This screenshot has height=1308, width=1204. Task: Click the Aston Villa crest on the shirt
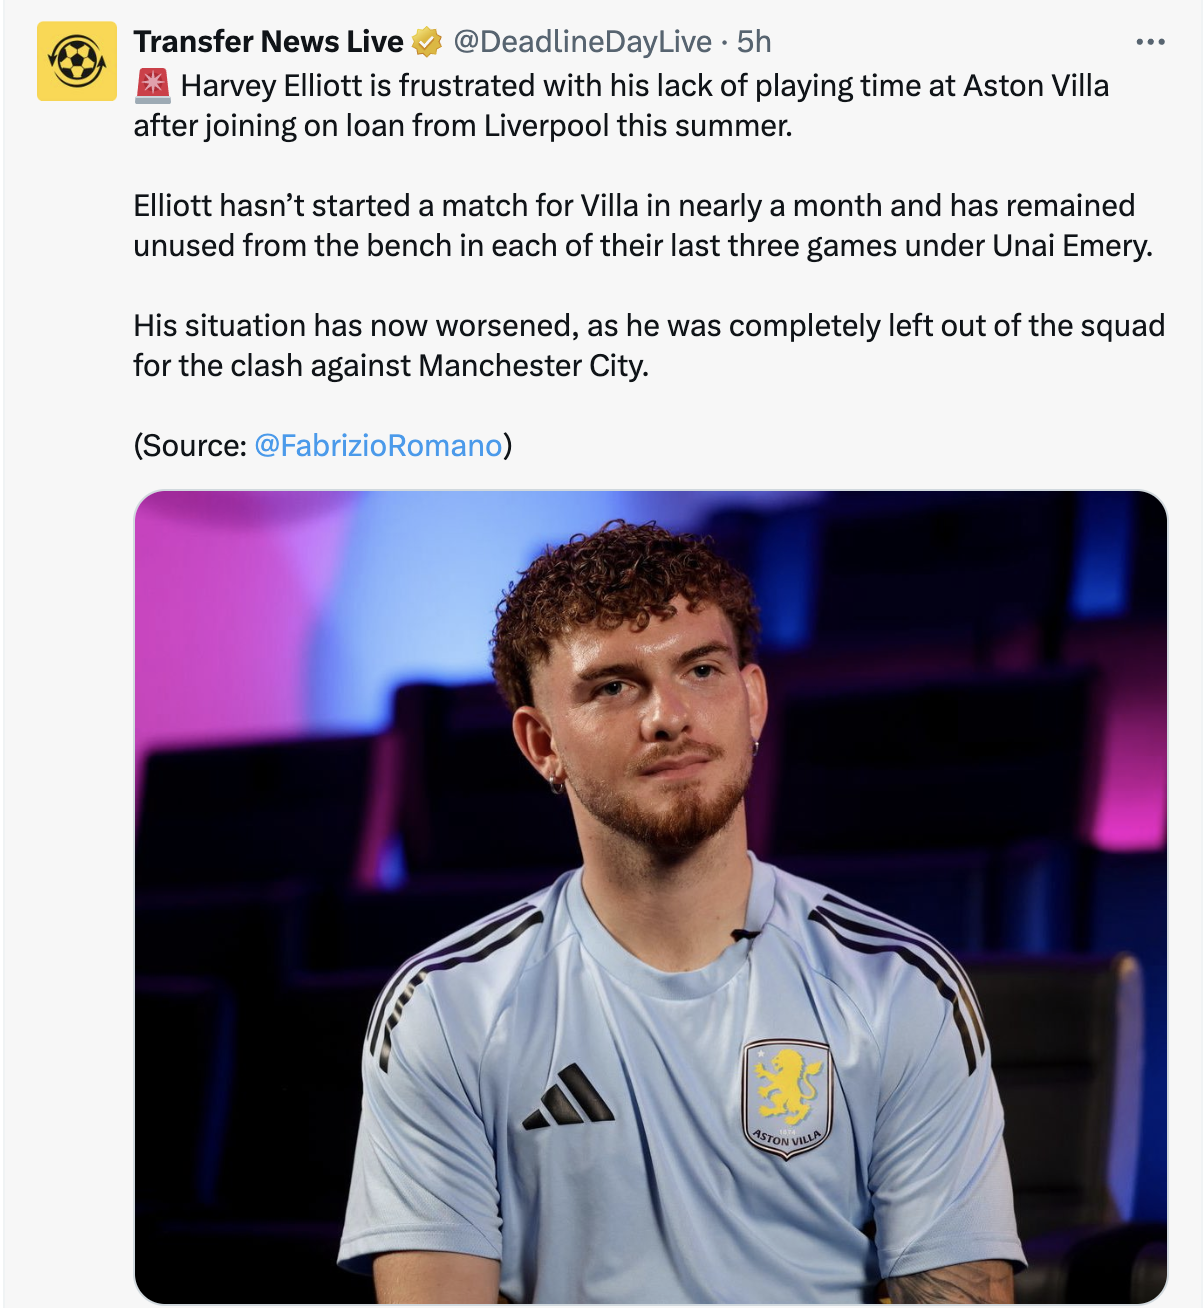tap(786, 1099)
